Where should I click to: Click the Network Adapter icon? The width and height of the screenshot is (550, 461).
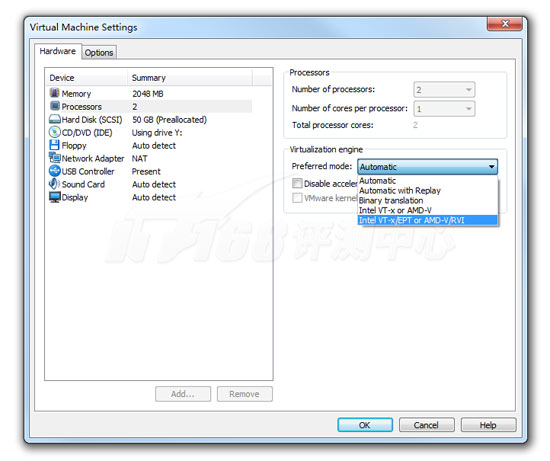click(x=55, y=158)
